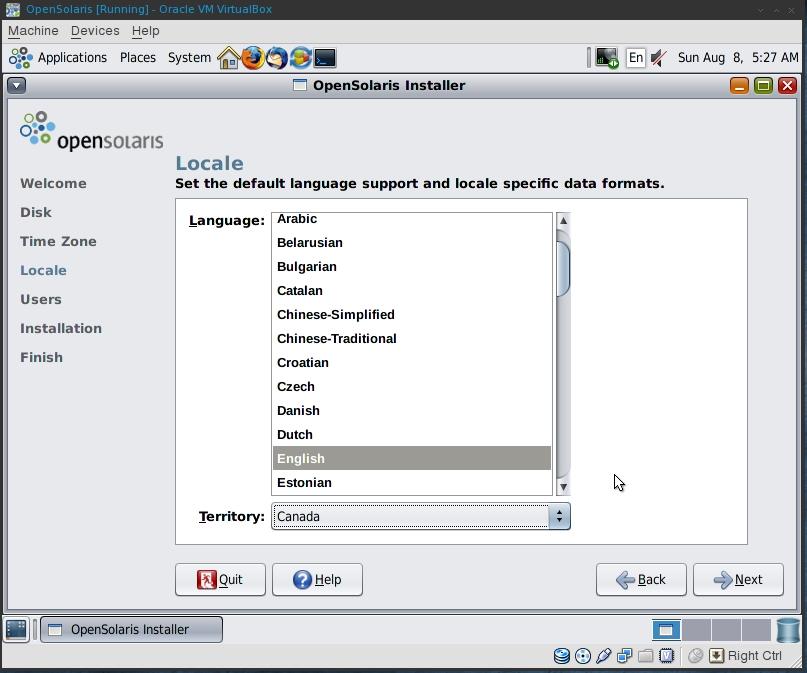Select Czech in the language list
The width and height of the screenshot is (807, 673).
(x=412, y=386)
